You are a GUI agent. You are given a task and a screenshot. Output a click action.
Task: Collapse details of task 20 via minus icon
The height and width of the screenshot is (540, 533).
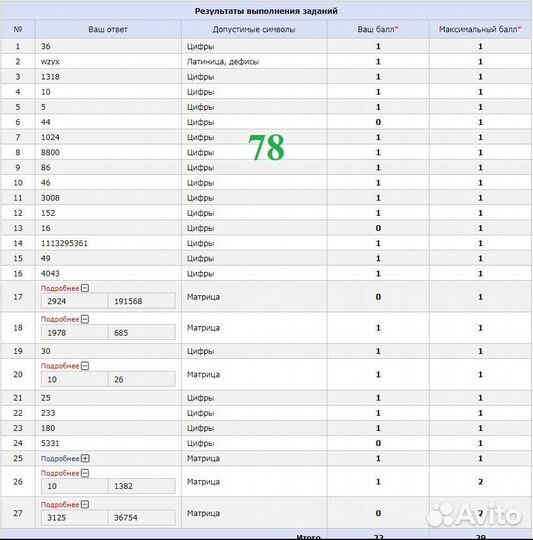click(85, 366)
